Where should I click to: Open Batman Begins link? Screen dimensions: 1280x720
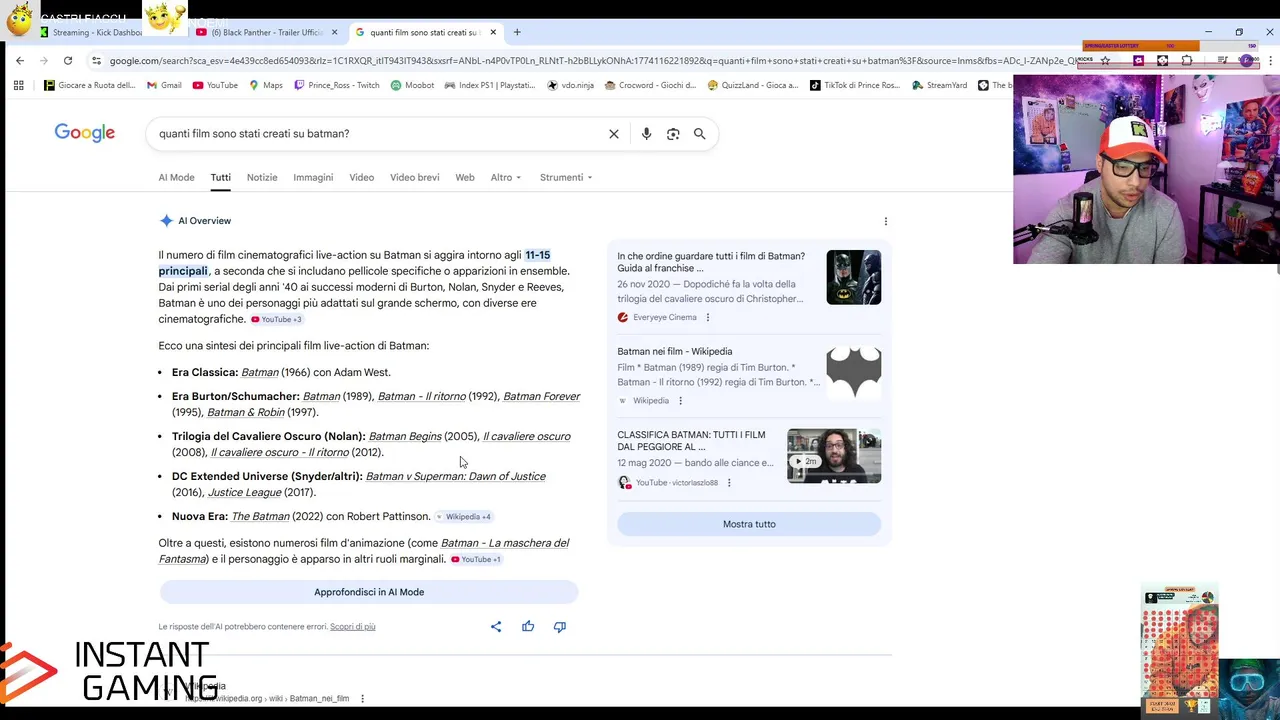click(x=405, y=436)
